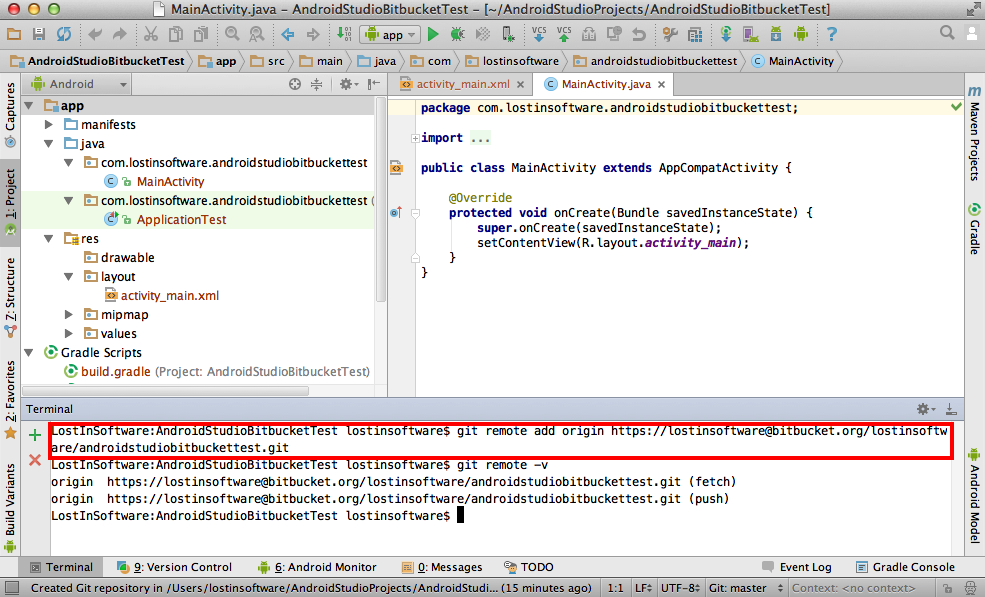Viewport: 985px width, 597px height.
Task: Click the Debug bug icon in toolbar
Action: pos(457,35)
